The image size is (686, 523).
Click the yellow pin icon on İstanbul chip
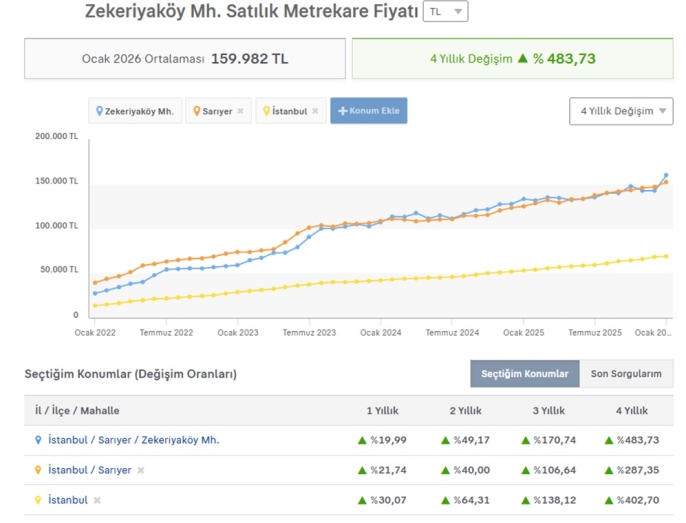pyautogui.click(x=266, y=111)
